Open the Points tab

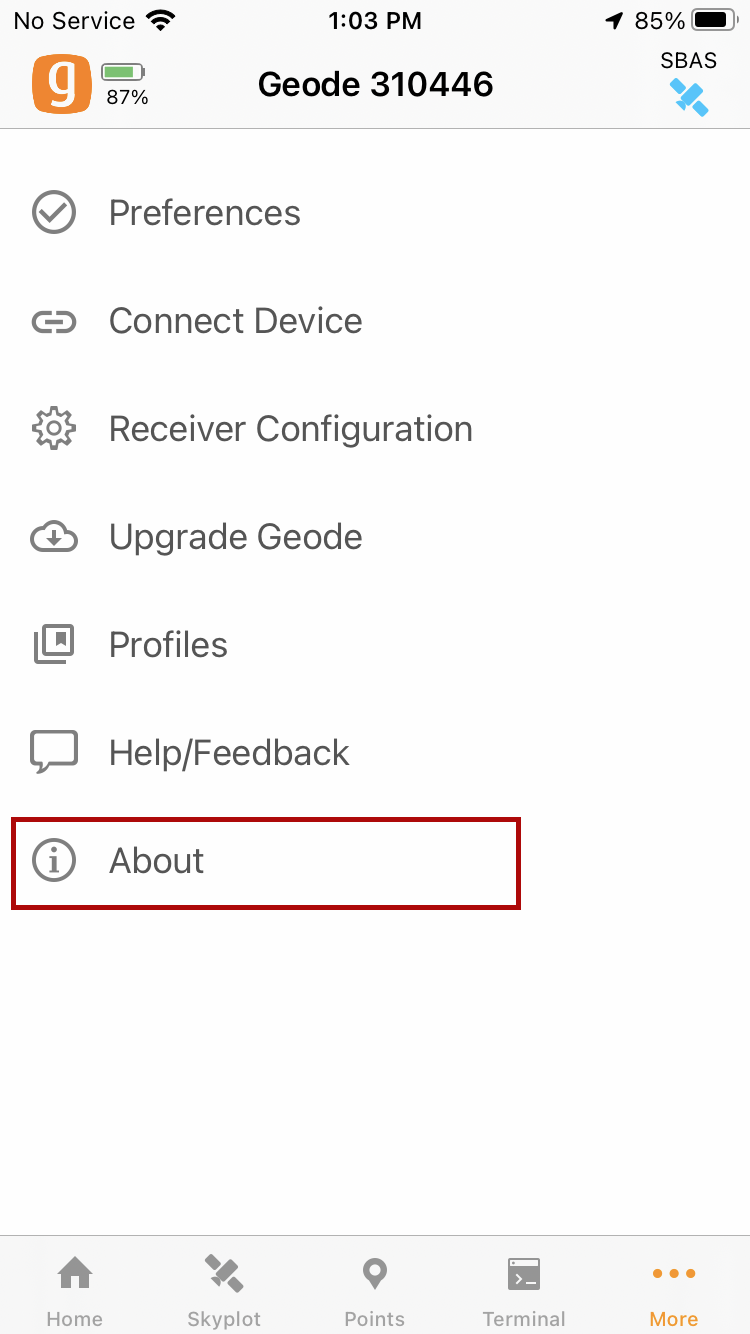click(375, 1290)
